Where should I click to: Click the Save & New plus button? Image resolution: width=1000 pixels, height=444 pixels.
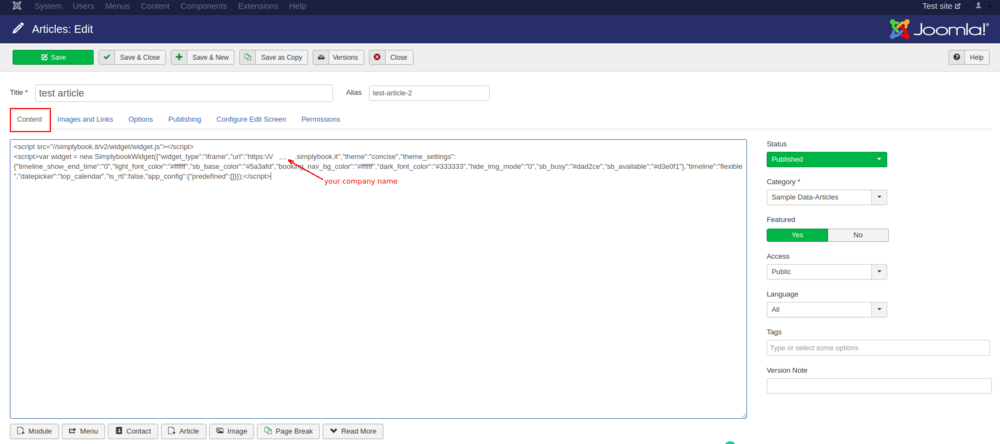tap(202, 58)
